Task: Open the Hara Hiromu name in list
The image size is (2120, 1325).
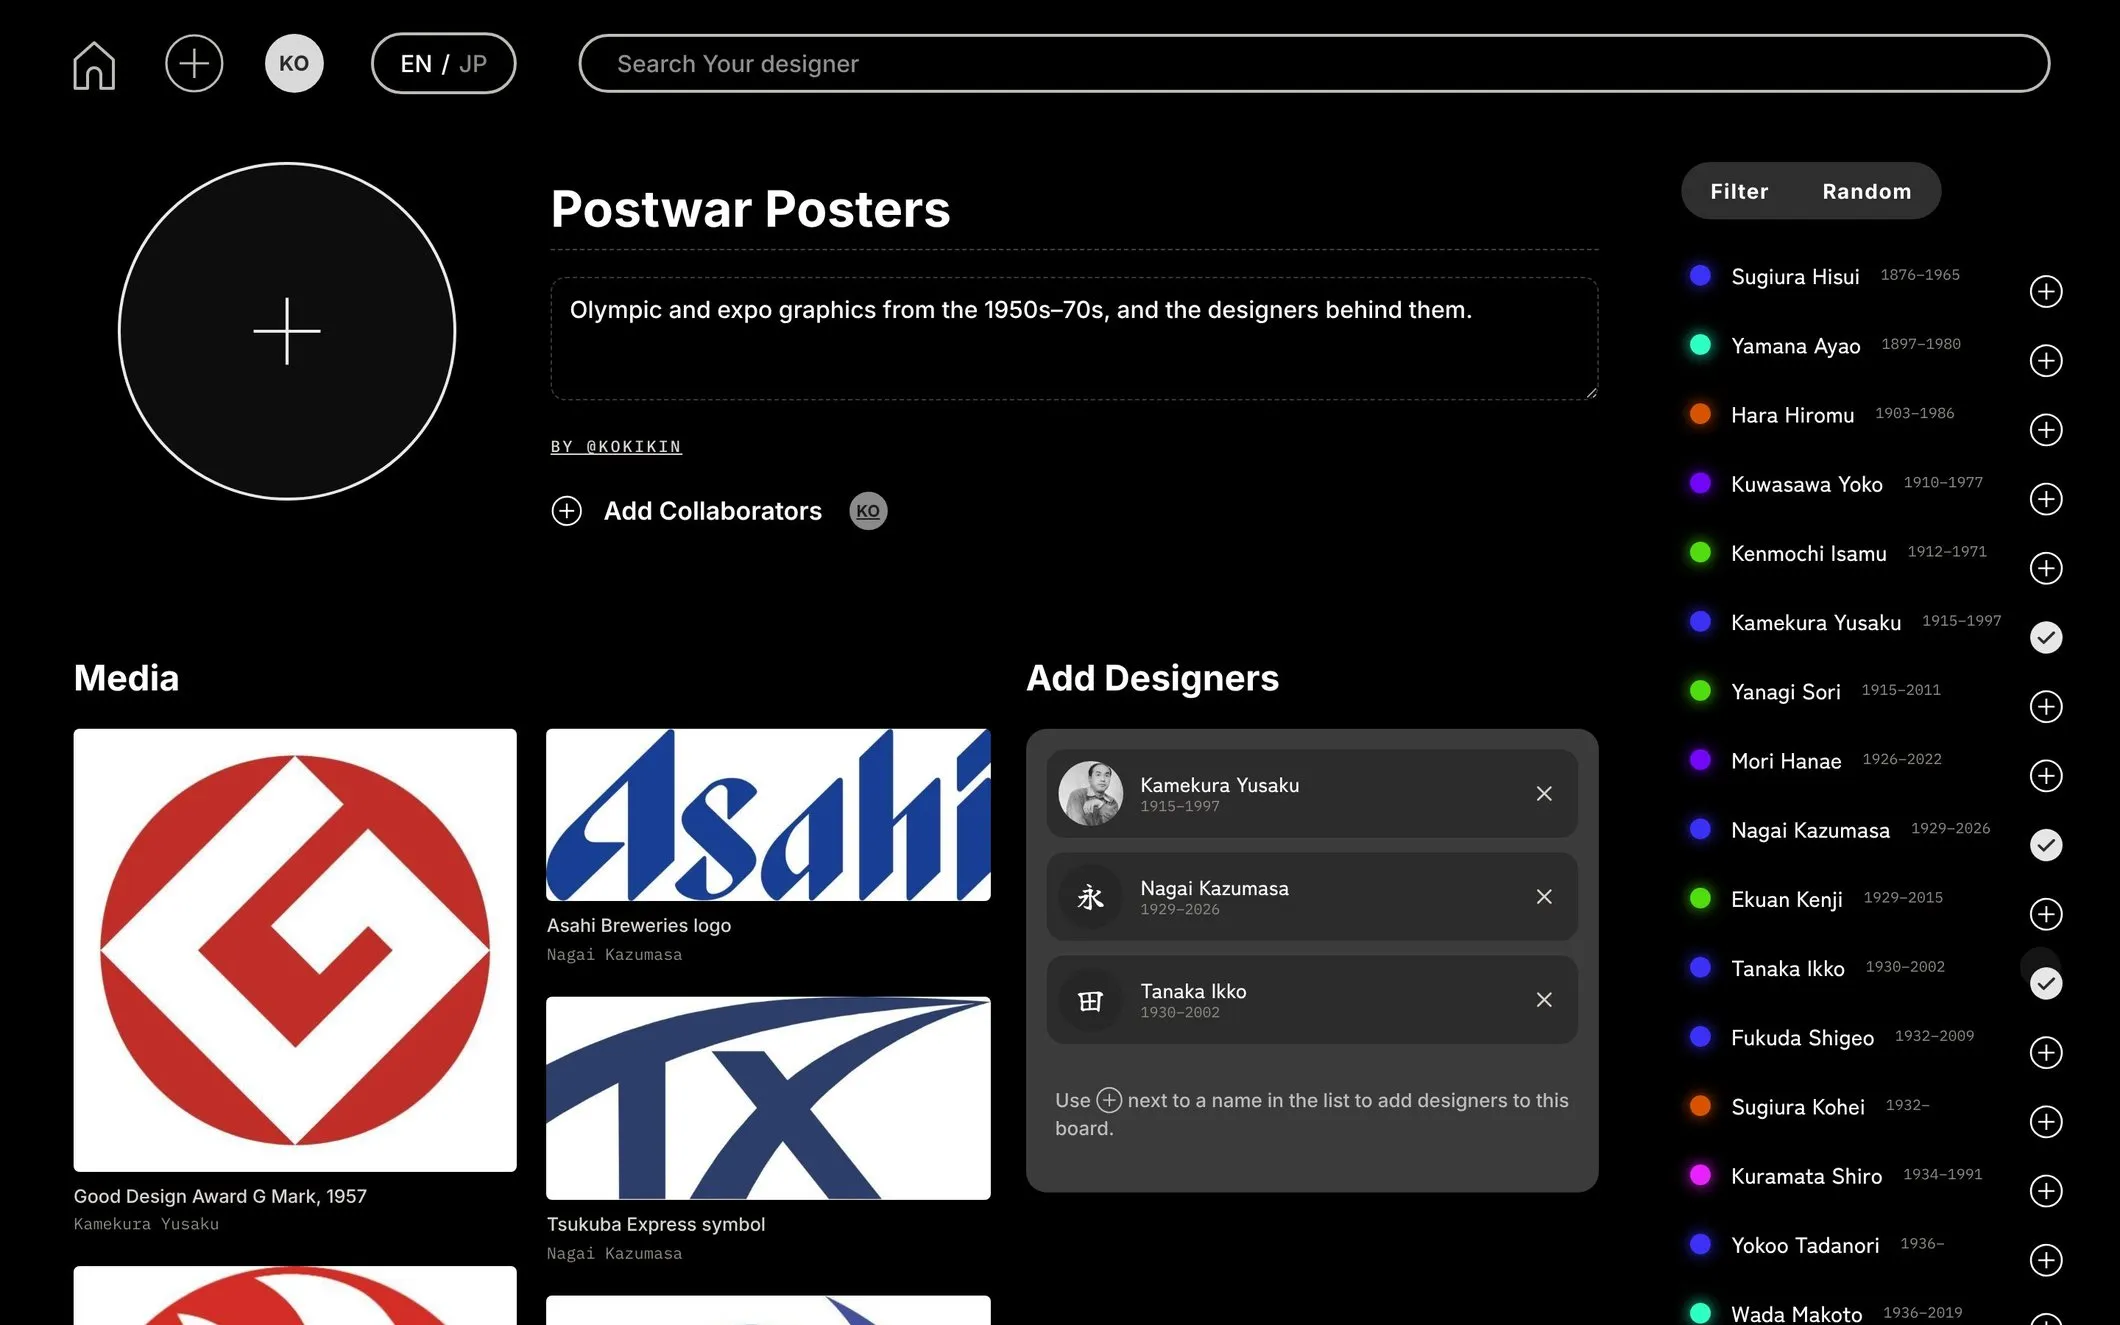Action: (x=1792, y=415)
